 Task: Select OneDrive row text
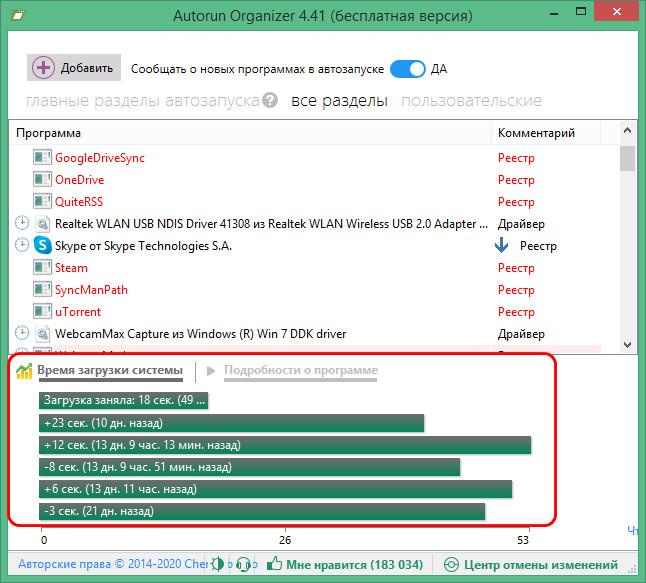pyautogui.click(x=80, y=180)
